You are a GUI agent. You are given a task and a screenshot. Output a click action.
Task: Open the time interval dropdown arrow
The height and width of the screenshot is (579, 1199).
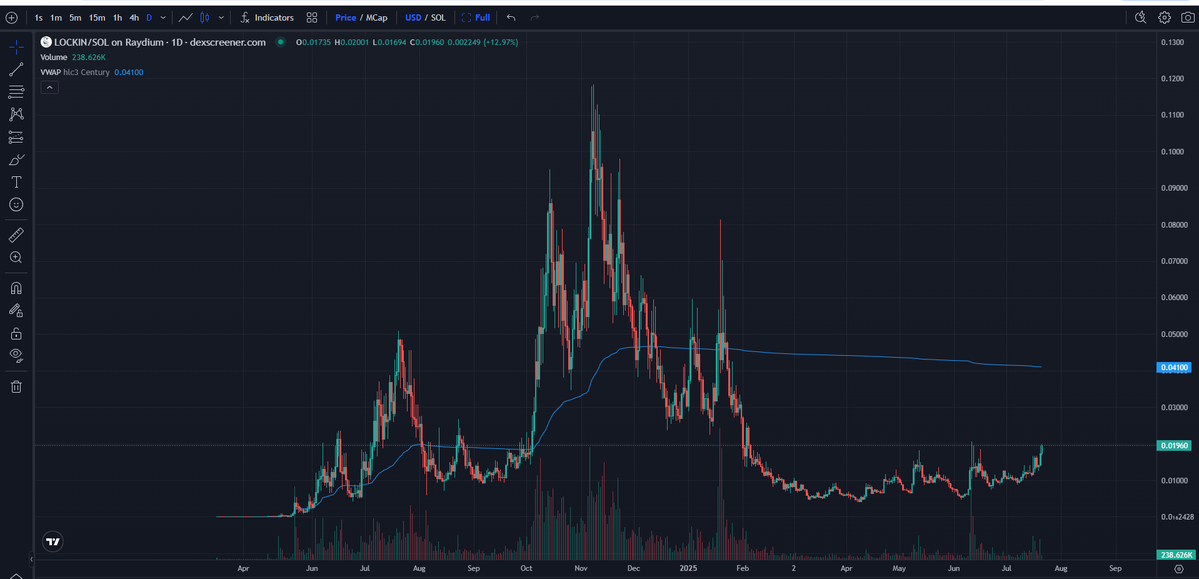[x=163, y=17]
